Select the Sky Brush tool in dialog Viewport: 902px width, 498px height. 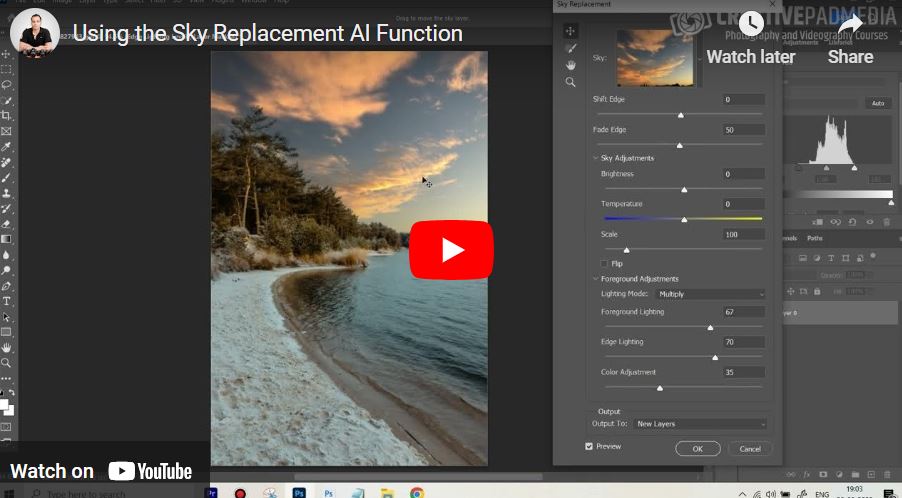(x=571, y=48)
